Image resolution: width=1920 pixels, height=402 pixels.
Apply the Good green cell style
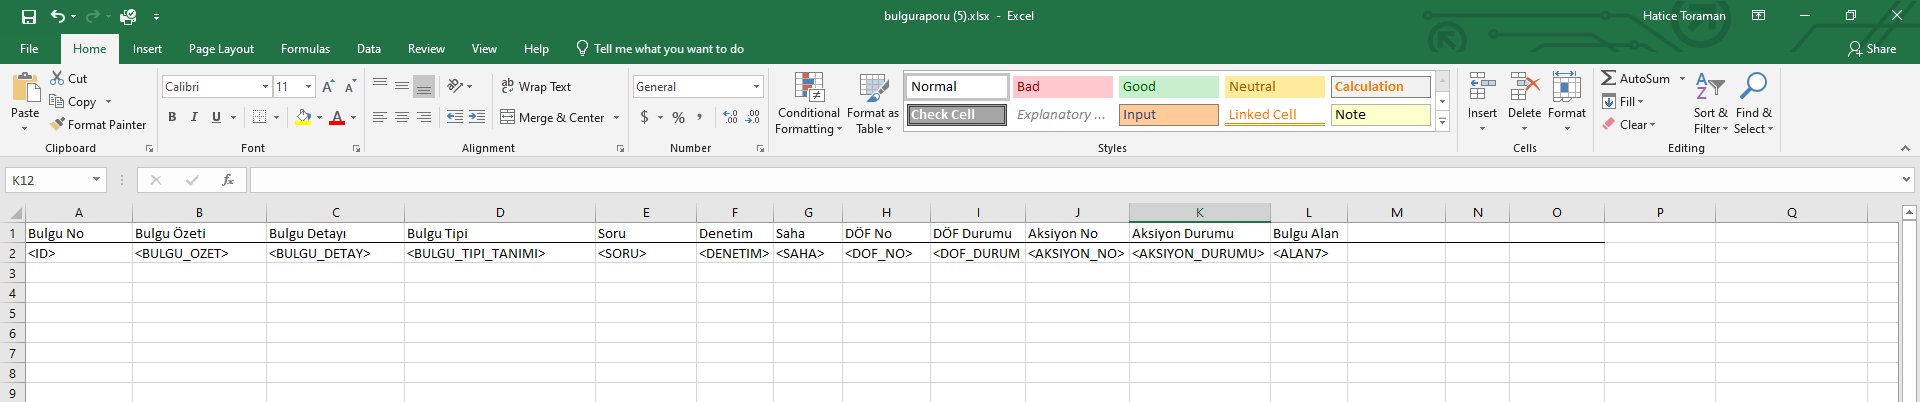click(1168, 87)
